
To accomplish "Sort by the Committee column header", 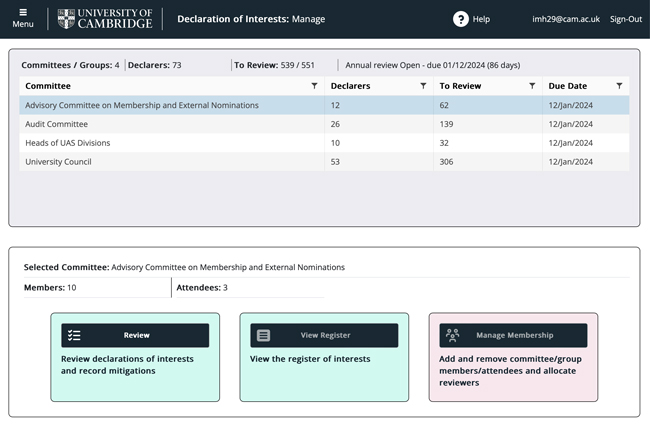I will [x=48, y=86].
